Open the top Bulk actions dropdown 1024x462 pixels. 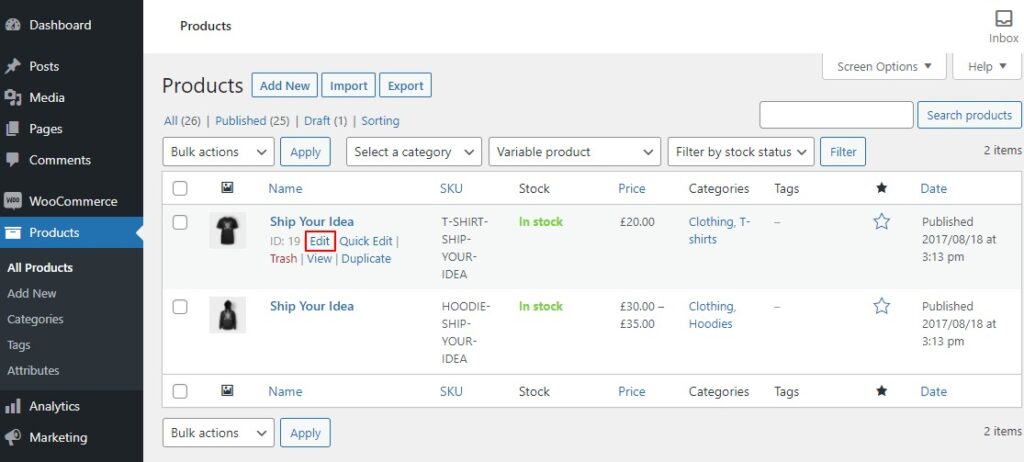tap(218, 152)
